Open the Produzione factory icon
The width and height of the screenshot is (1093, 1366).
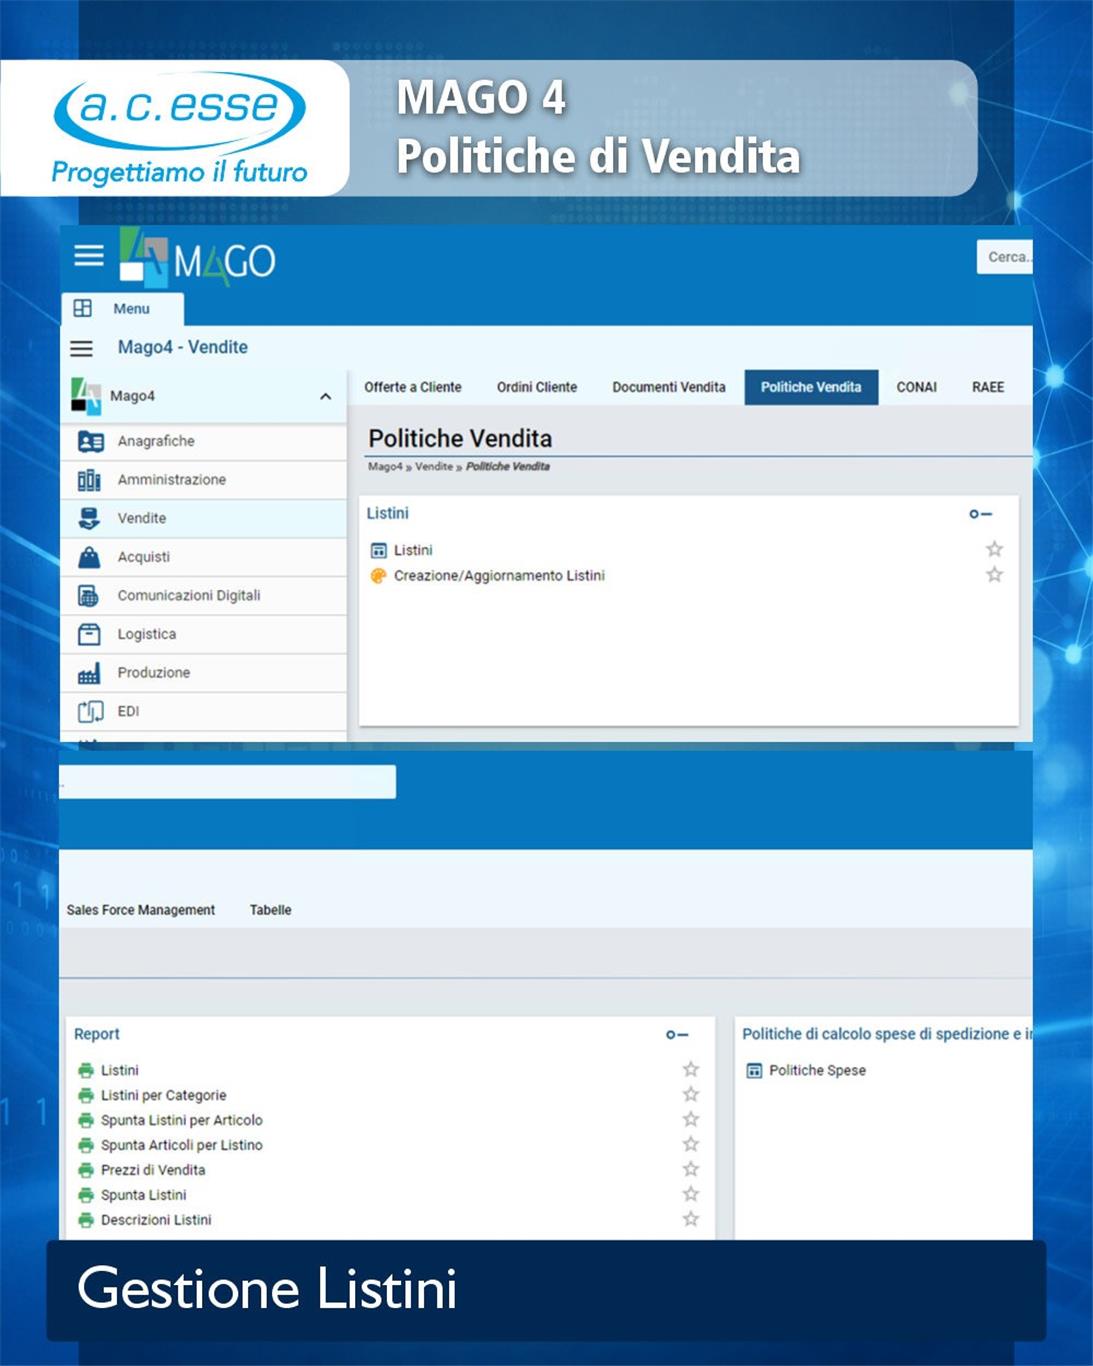point(90,673)
